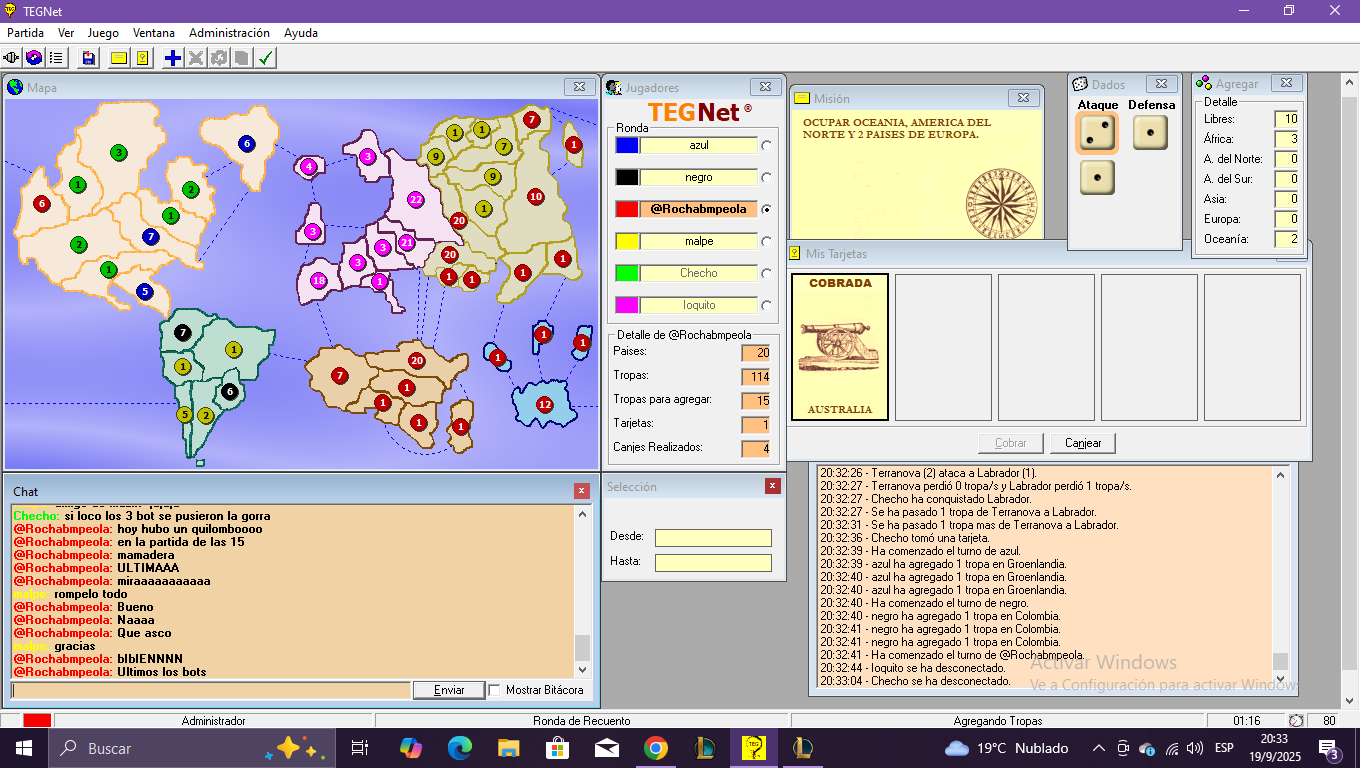
Task: Click the pink and blue globe toolbar icon
Action: (34, 58)
